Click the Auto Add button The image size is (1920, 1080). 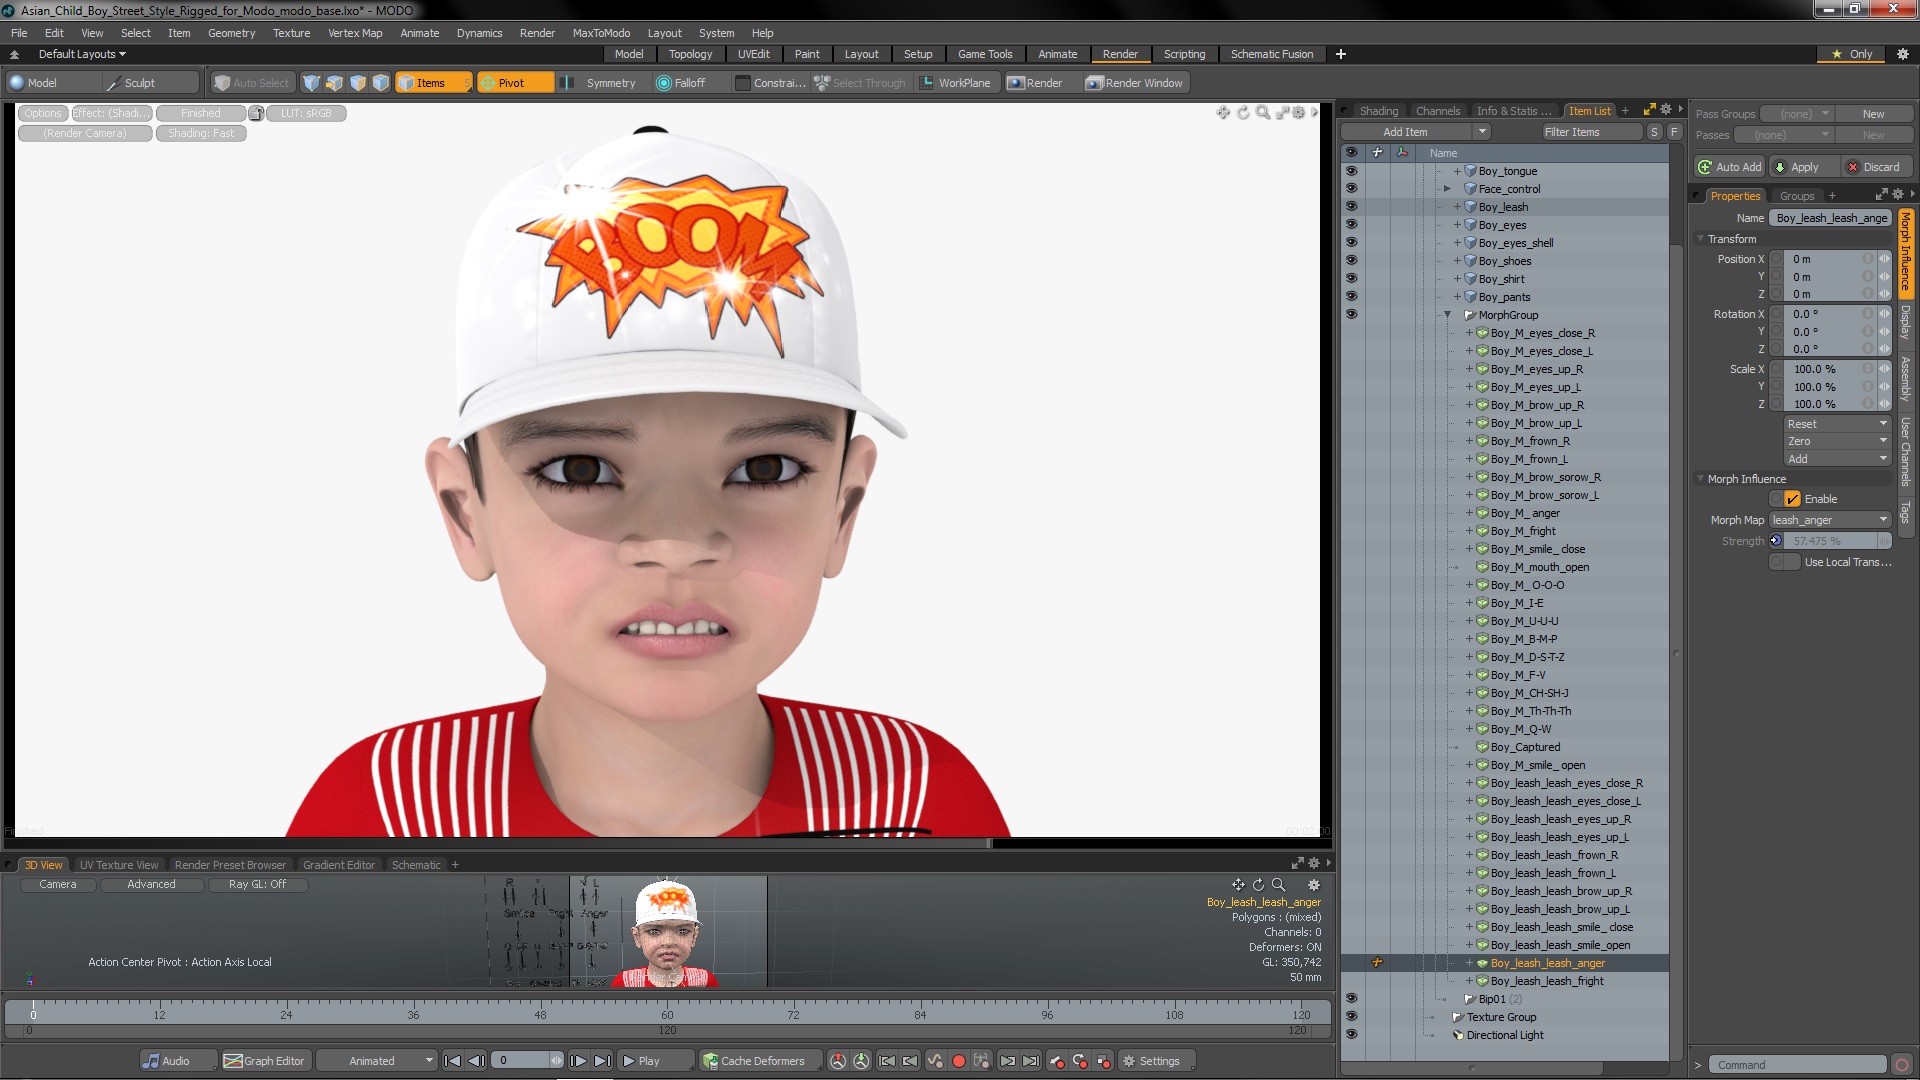coord(1730,167)
